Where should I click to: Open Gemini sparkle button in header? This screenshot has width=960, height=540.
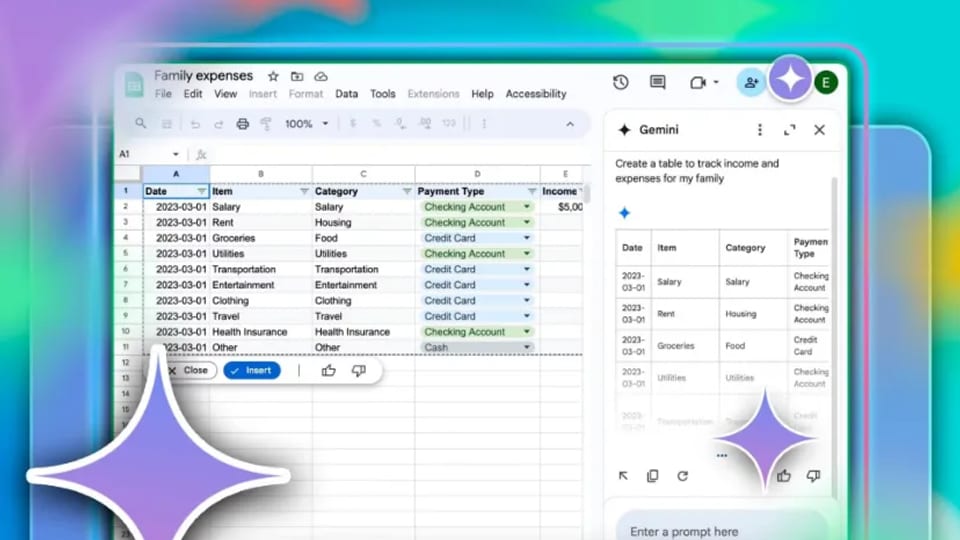[790, 79]
